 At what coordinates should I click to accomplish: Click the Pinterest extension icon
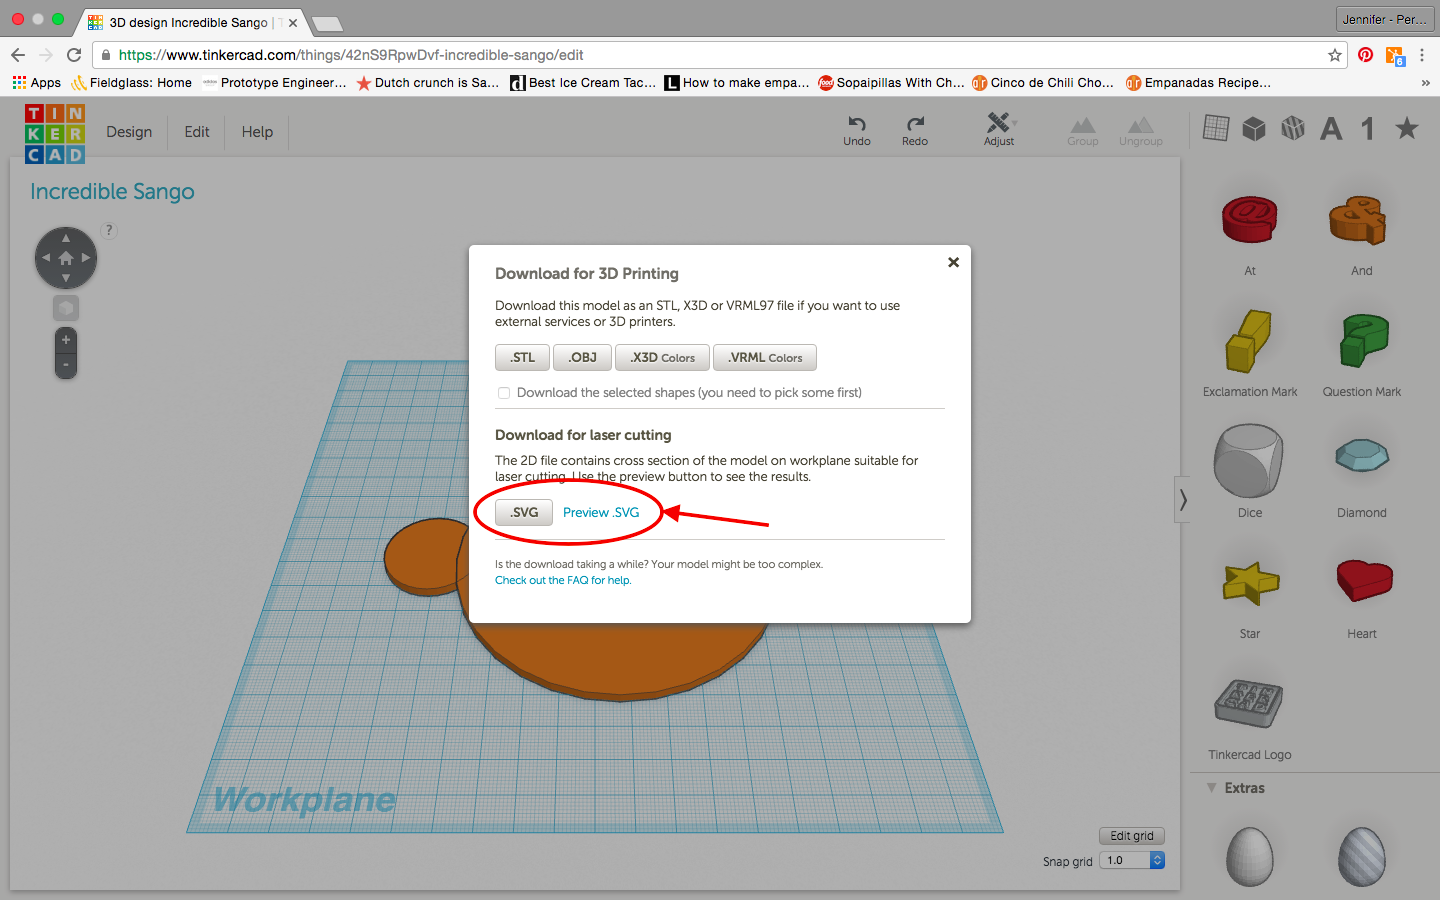pos(1365,55)
